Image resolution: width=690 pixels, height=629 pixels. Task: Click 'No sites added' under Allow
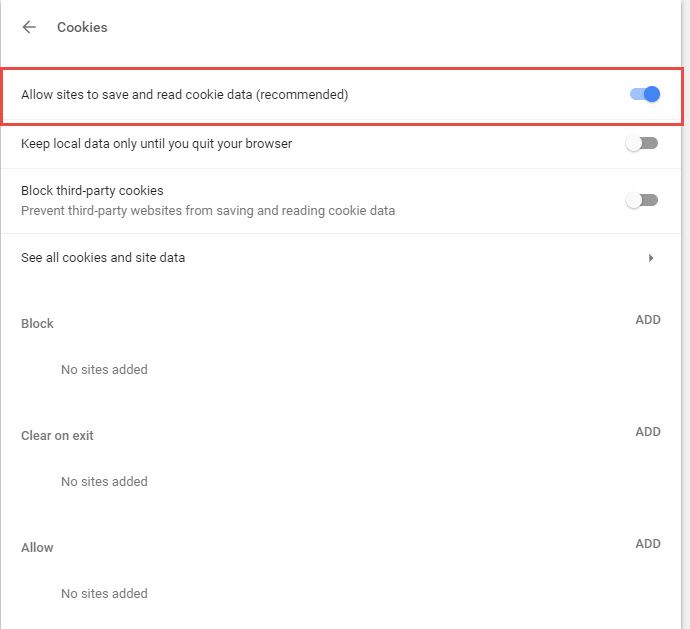[x=104, y=594]
